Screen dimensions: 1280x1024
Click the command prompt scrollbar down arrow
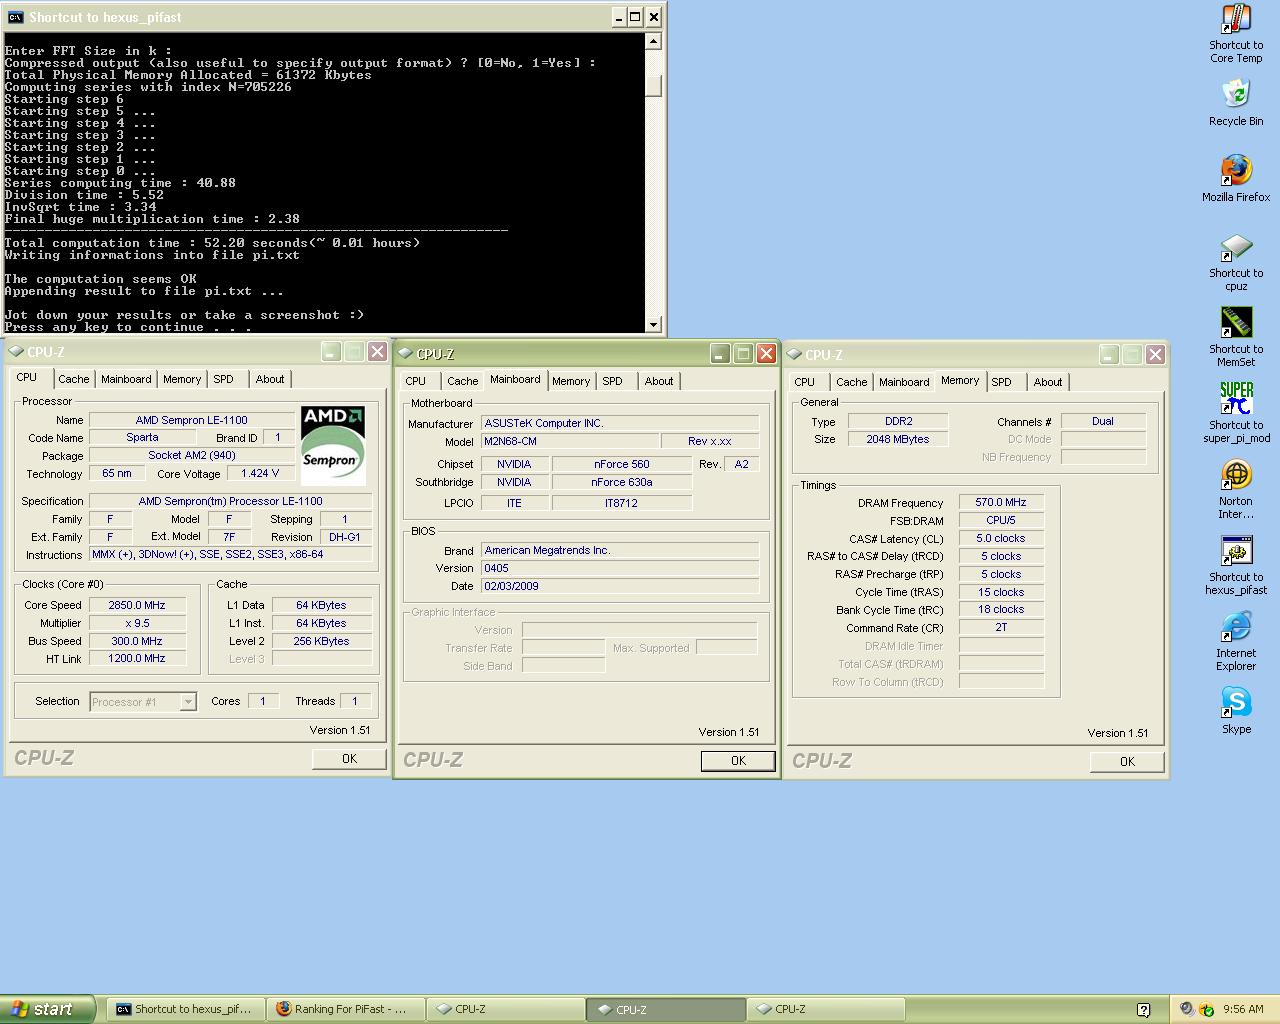pos(654,324)
